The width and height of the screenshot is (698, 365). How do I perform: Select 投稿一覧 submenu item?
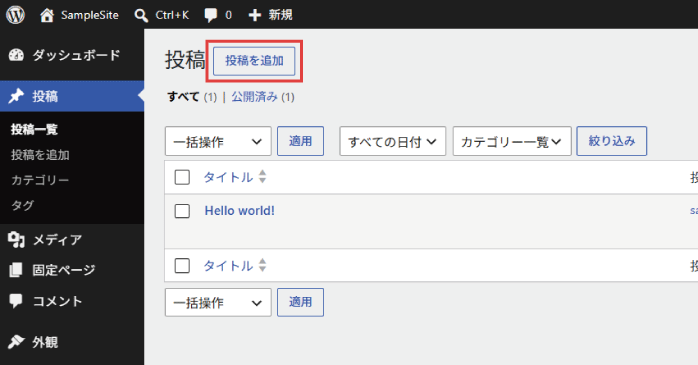(34, 130)
